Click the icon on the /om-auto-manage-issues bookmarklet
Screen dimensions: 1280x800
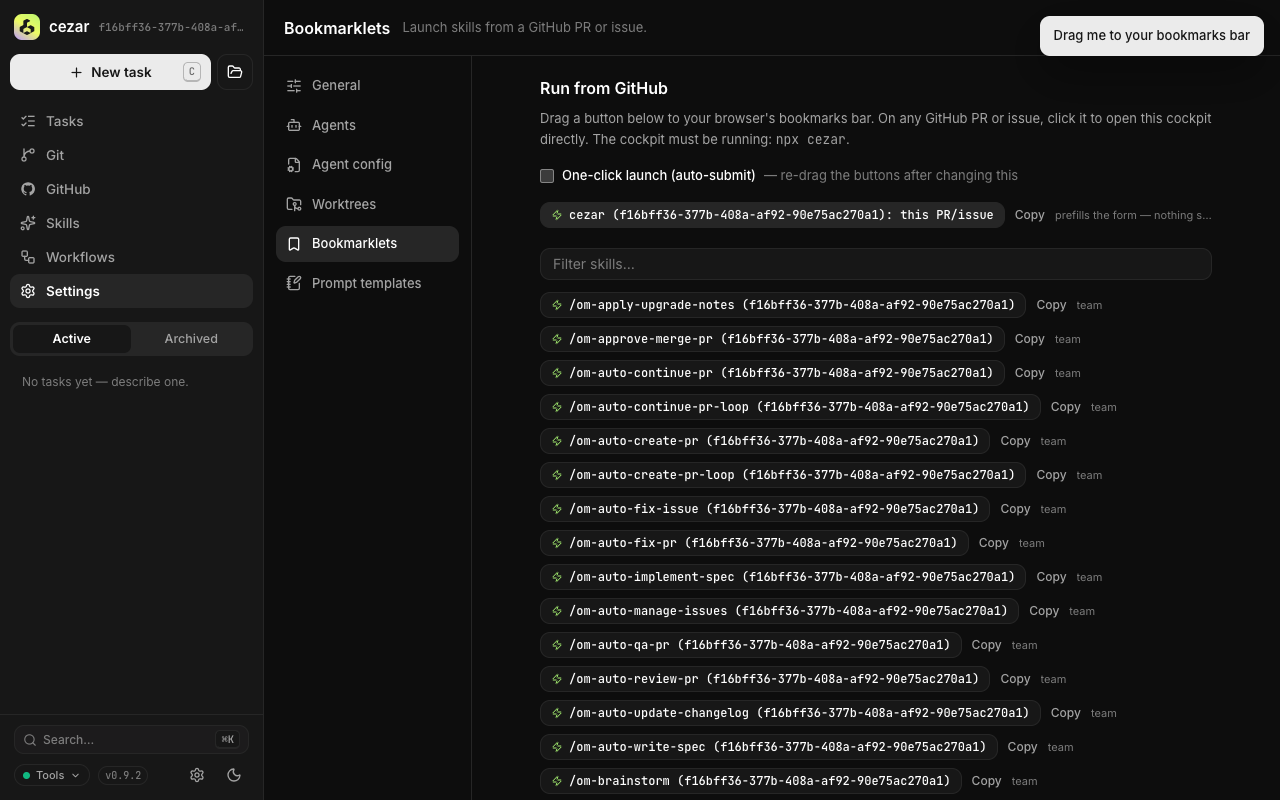click(557, 611)
